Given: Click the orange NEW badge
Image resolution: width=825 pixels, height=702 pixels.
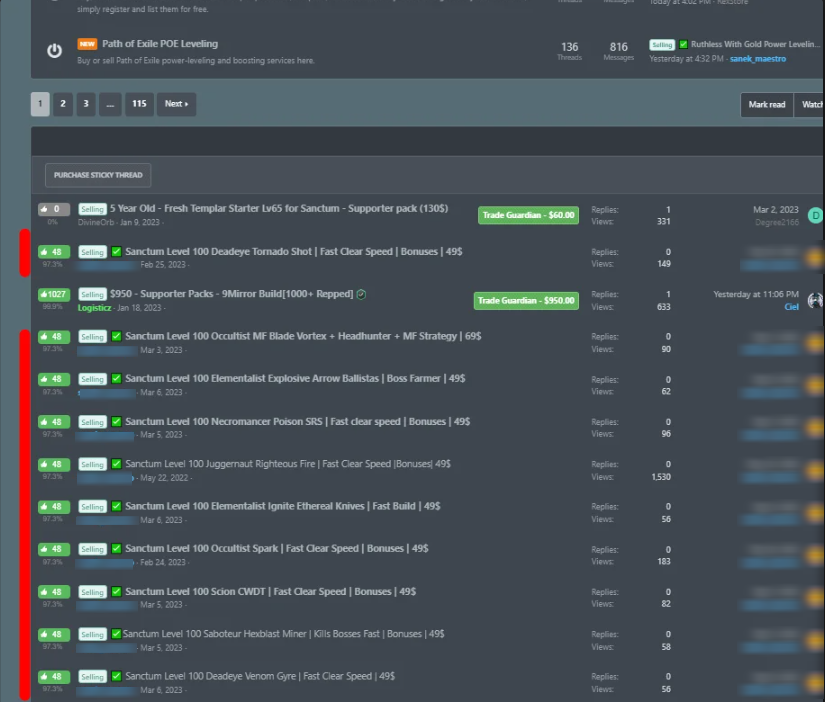Looking at the screenshot, I should (87, 44).
